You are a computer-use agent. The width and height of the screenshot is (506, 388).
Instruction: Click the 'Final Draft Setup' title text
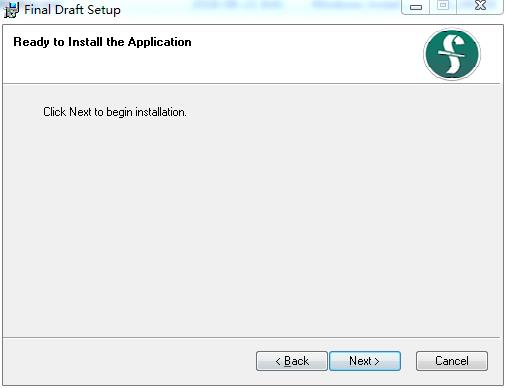(72, 10)
